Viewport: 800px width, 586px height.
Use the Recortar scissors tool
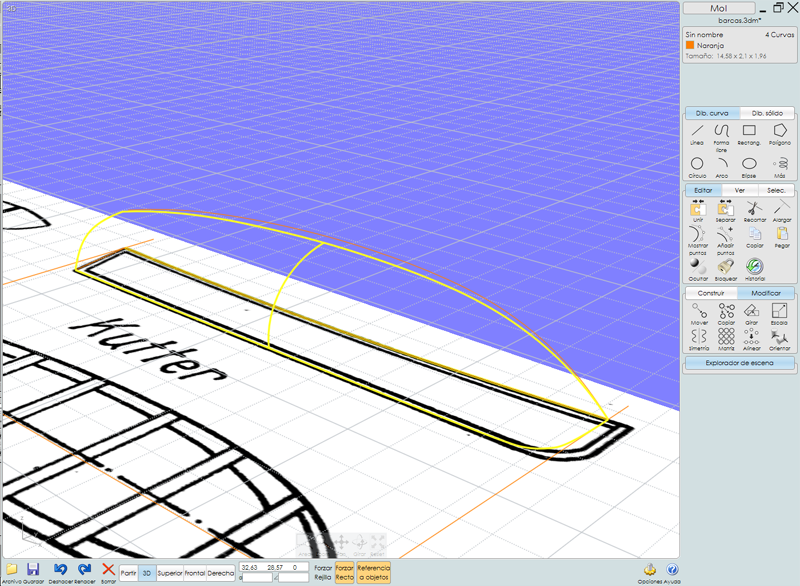755,211
